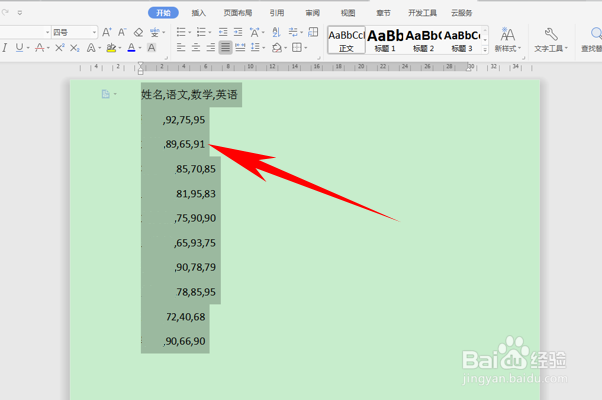Center align the text
The width and height of the screenshot is (602, 400).
pos(196,48)
